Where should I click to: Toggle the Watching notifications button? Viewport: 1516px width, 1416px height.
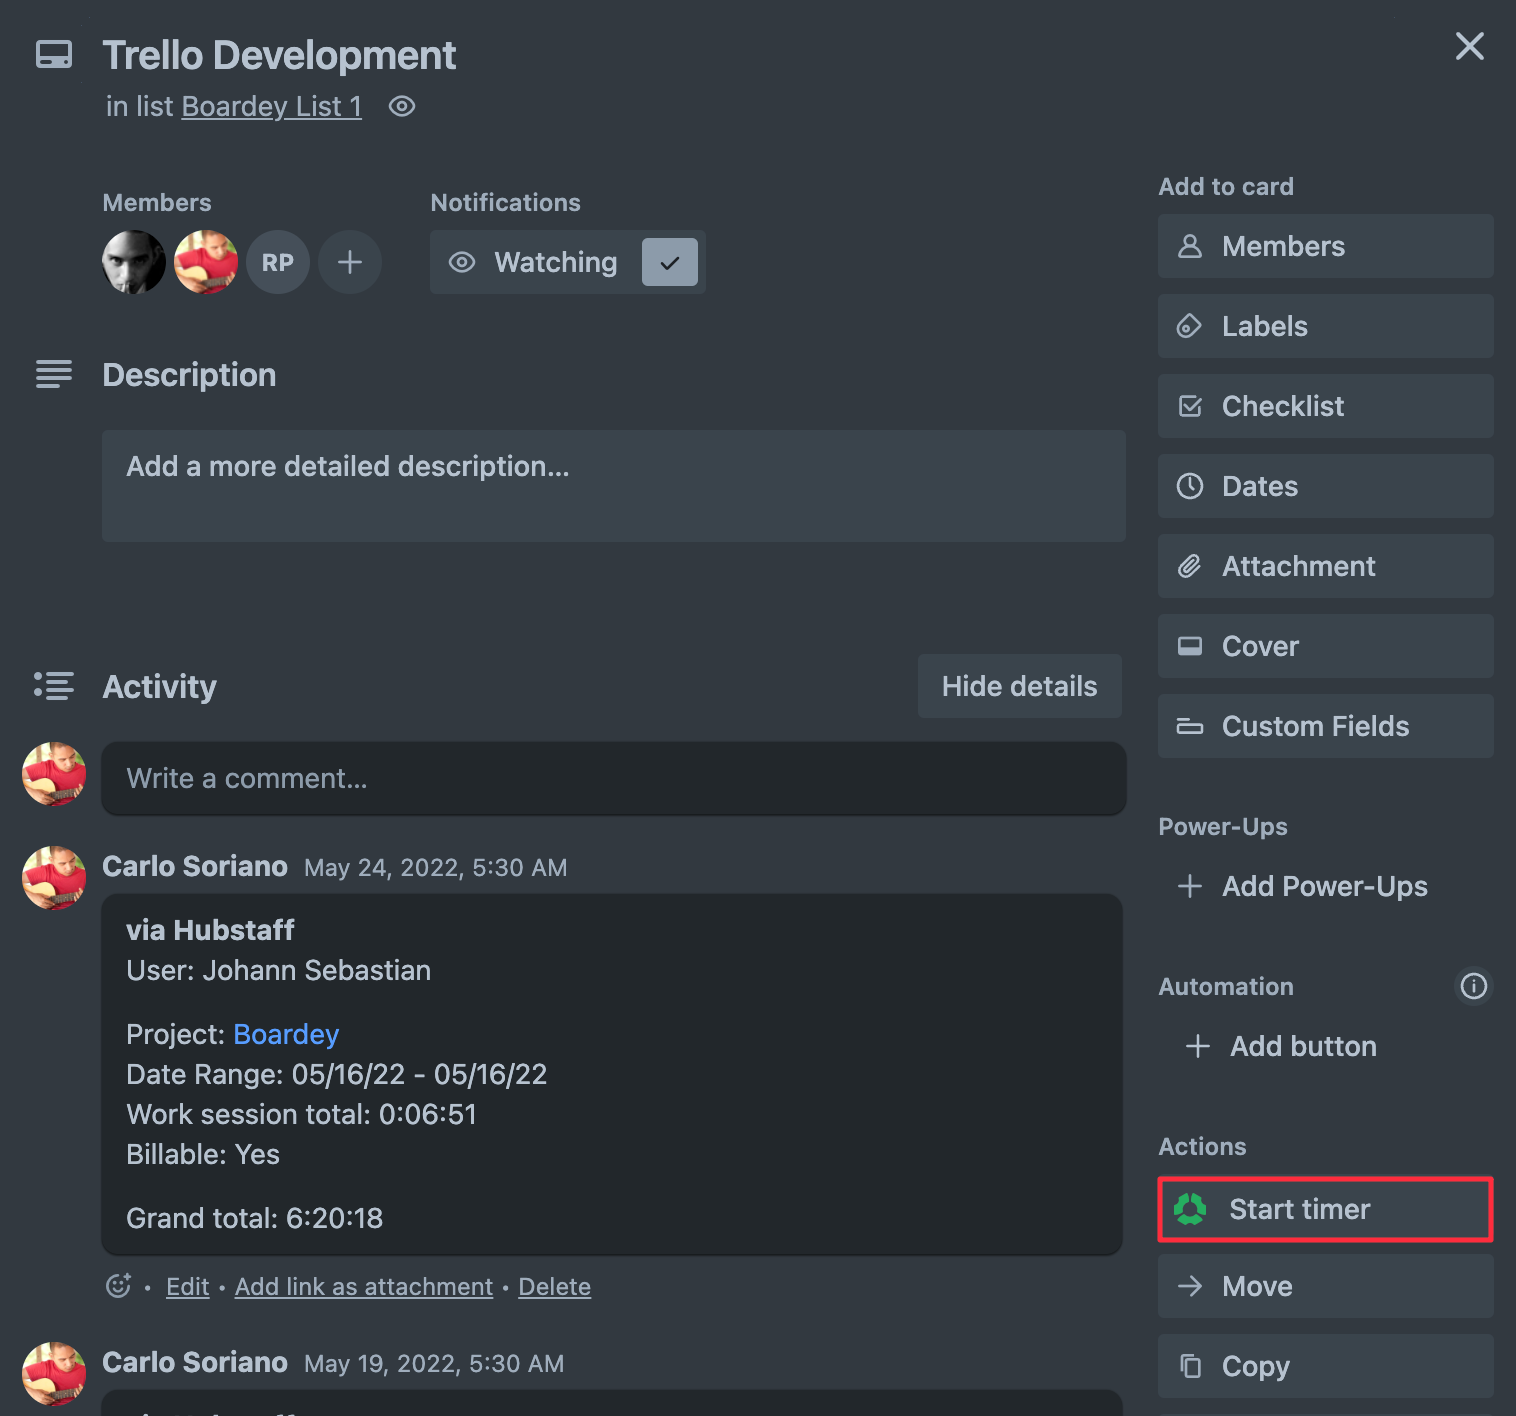point(568,262)
